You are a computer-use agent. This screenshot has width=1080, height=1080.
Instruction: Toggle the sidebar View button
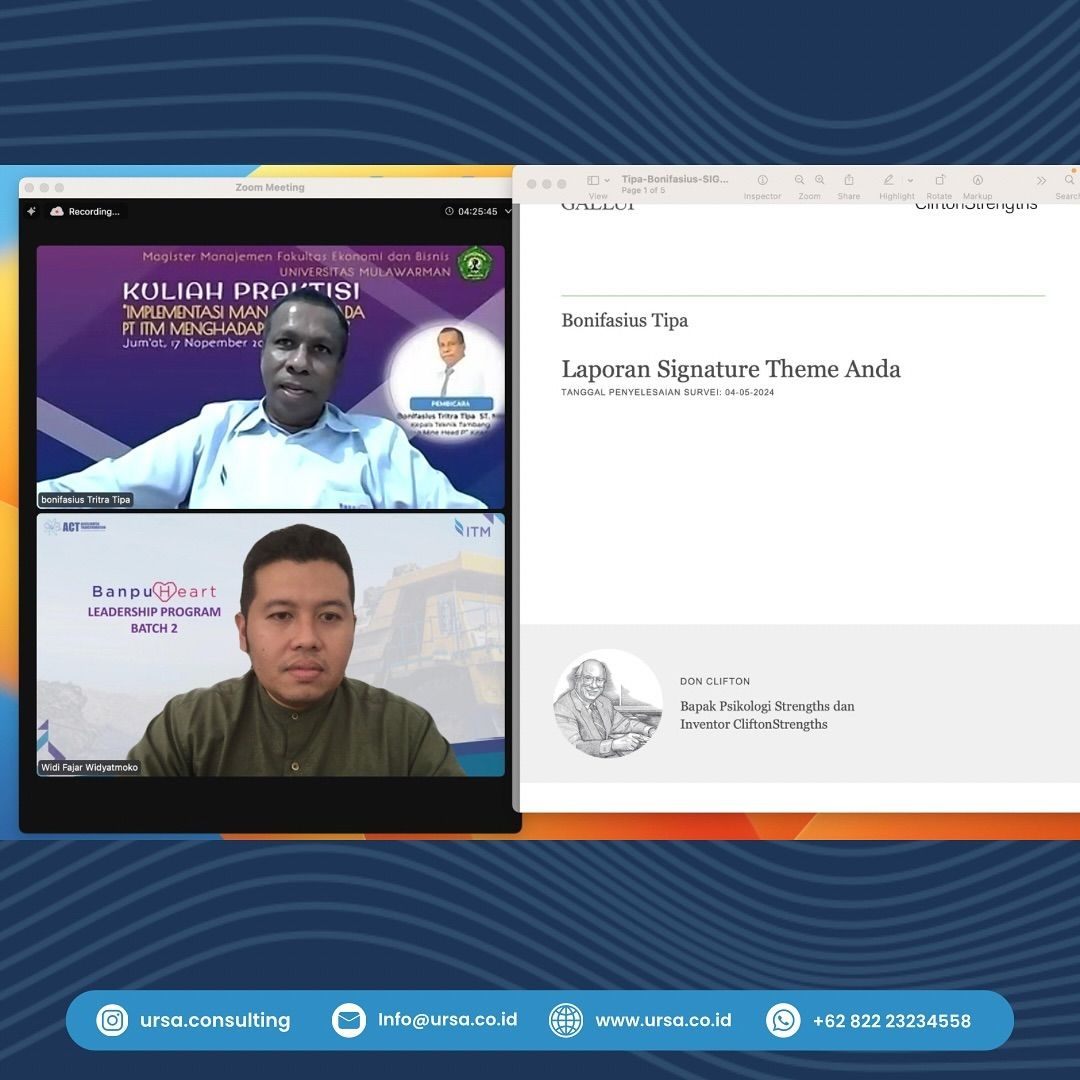coord(593,180)
